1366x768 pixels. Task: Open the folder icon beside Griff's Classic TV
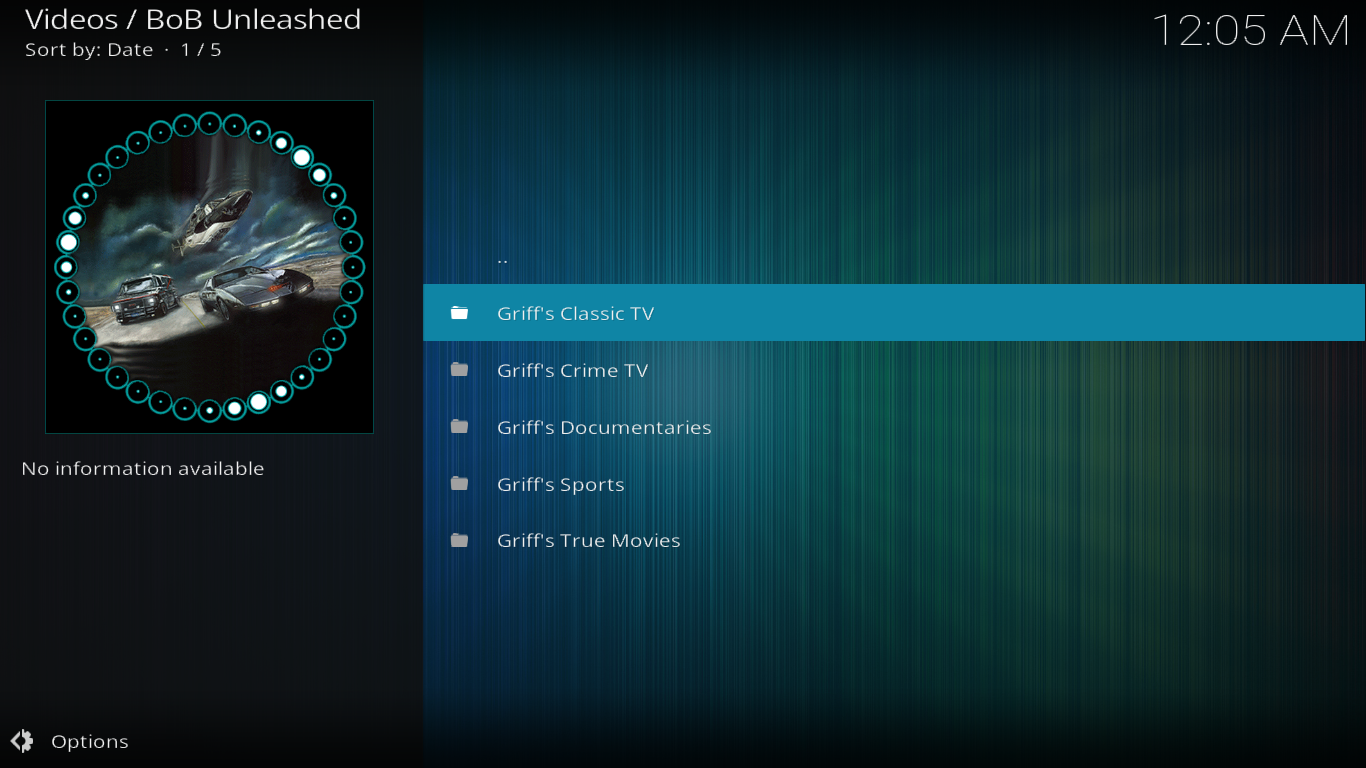pos(459,313)
